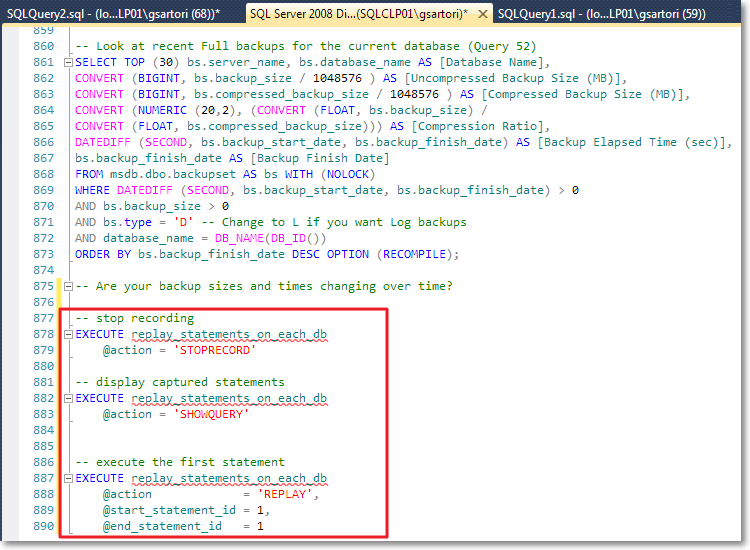Click the @end_statement_id parameter
The height and width of the screenshot is (550, 750).
pos(162,526)
